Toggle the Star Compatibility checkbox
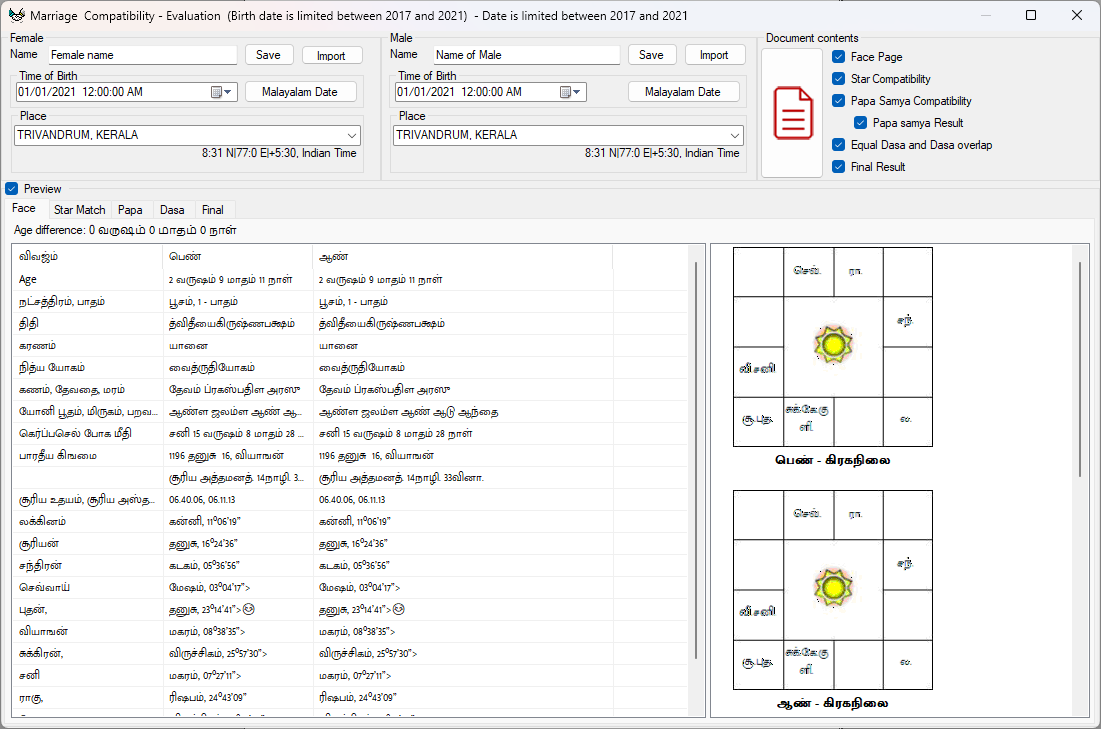Image resolution: width=1101 pixels, height=729 pixels. point(838,79)
